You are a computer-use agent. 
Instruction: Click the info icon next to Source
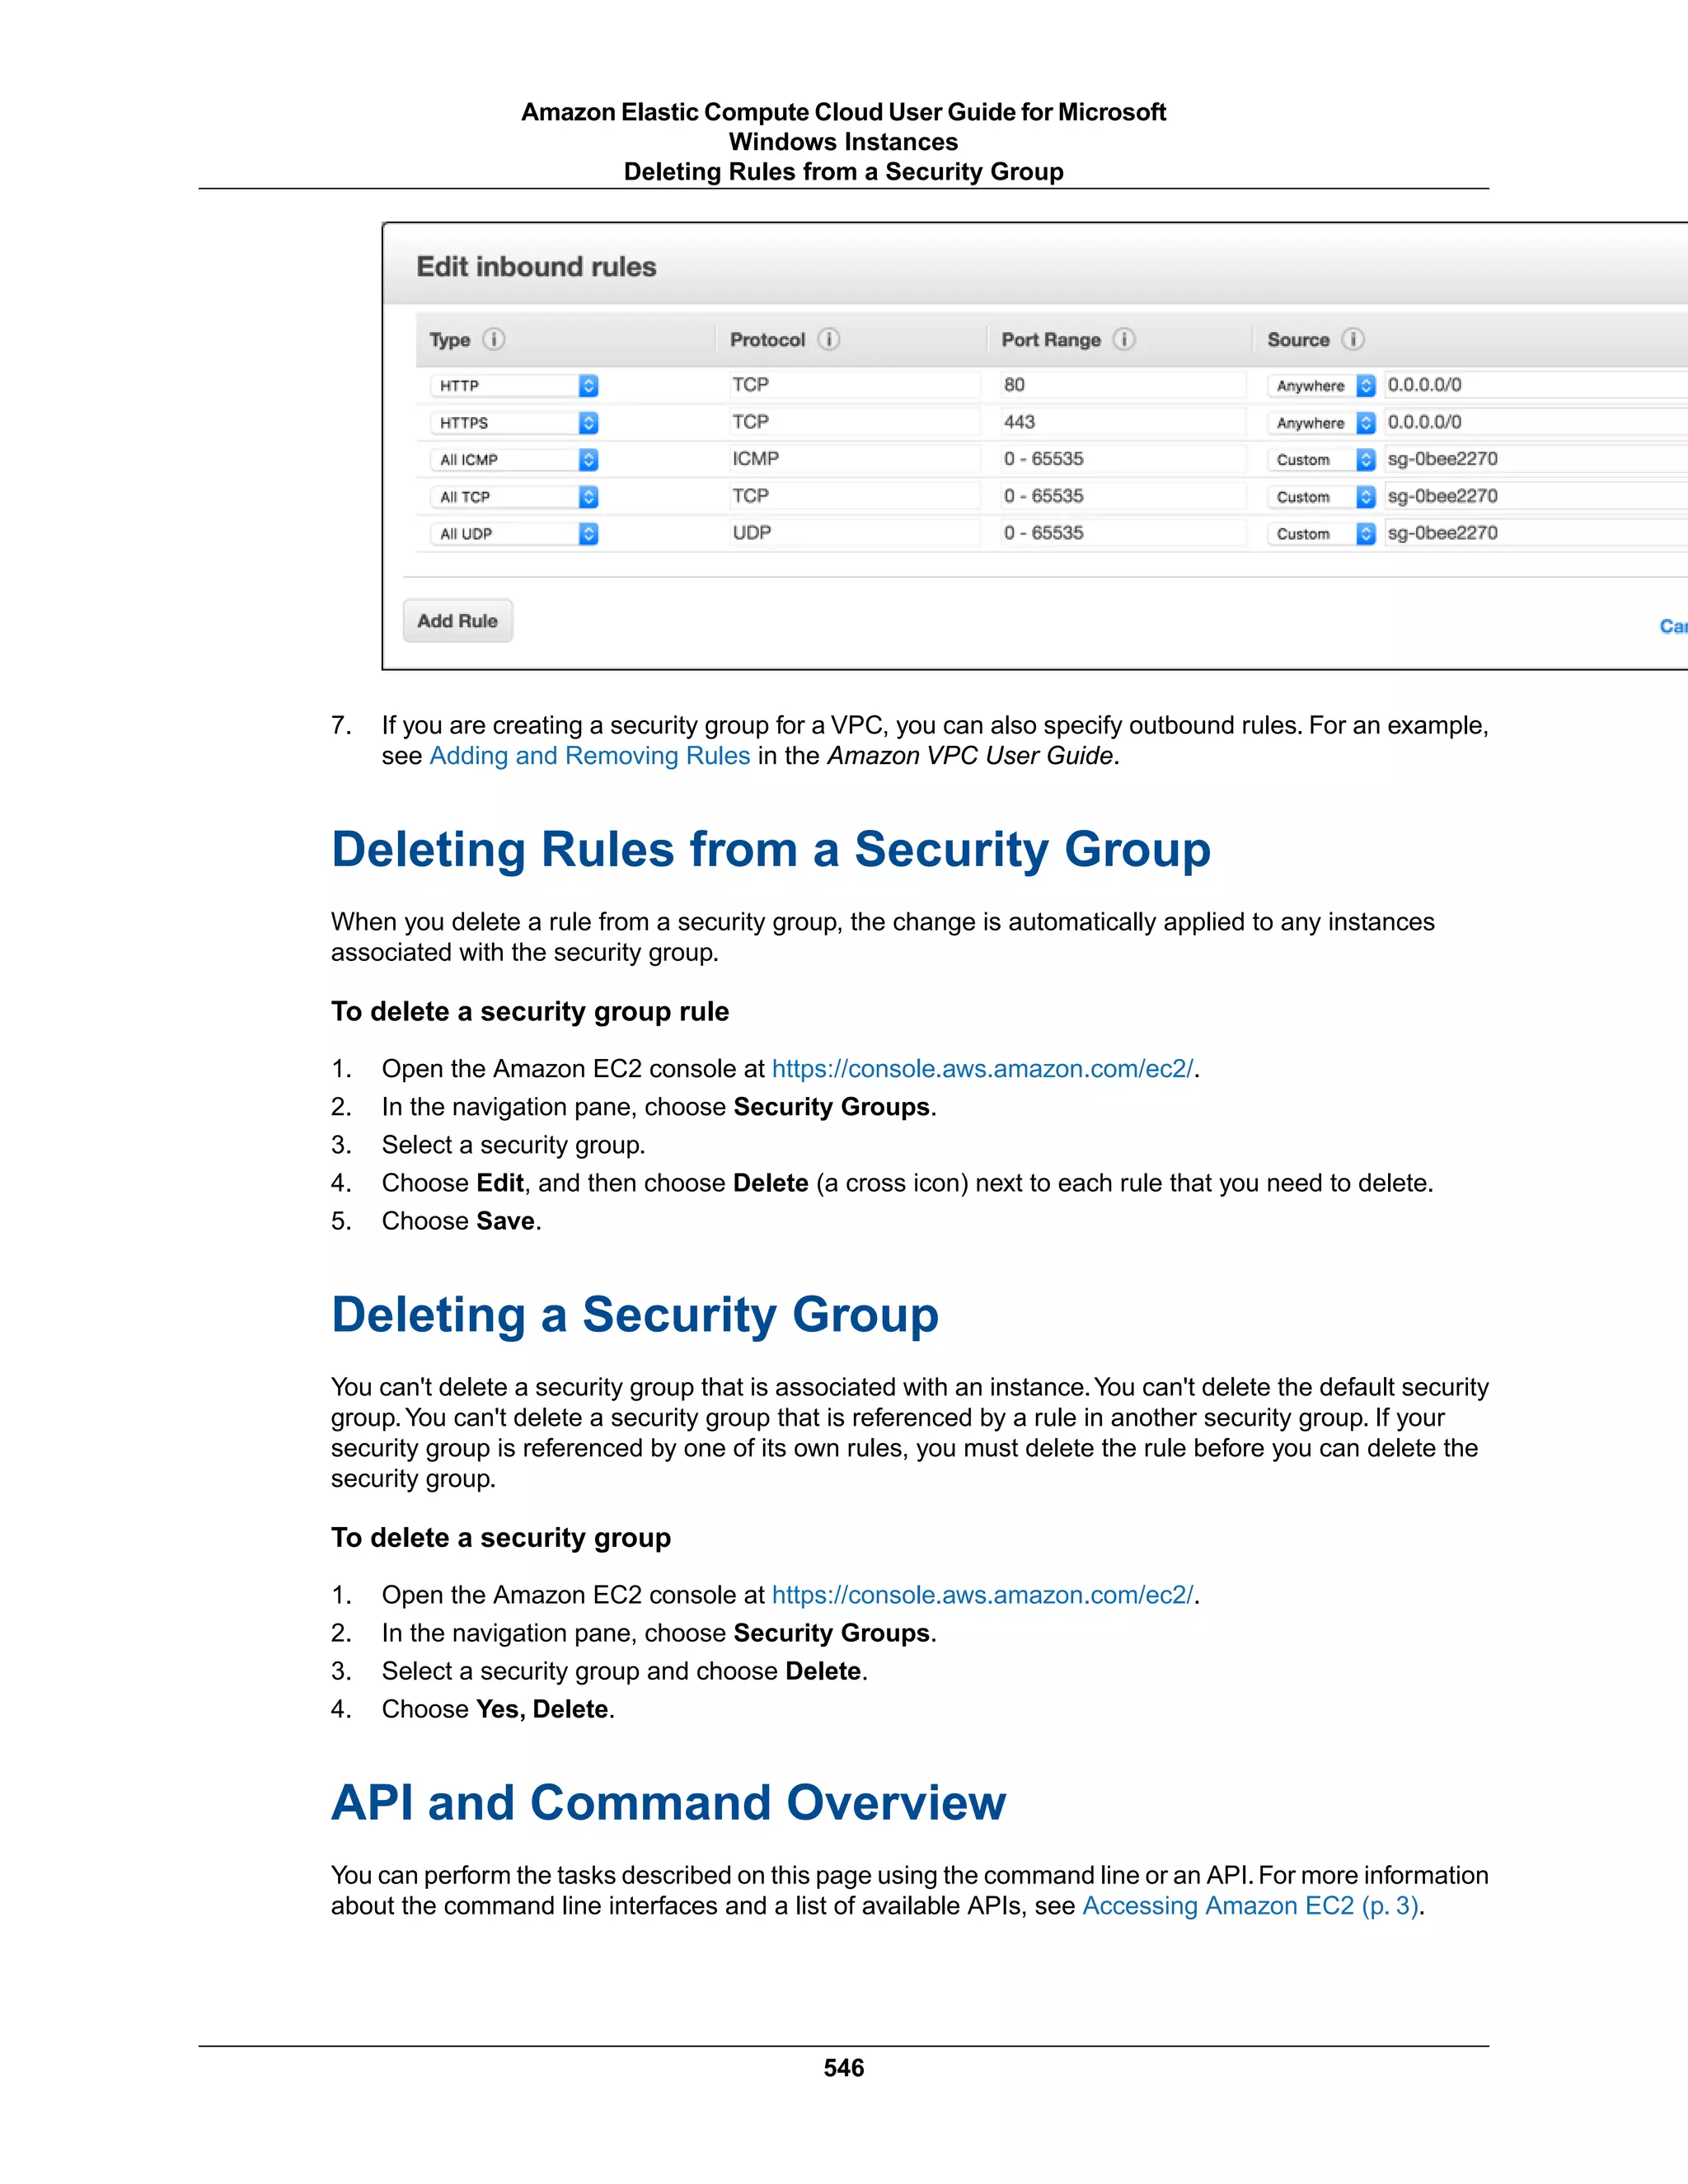(1353, 339)
